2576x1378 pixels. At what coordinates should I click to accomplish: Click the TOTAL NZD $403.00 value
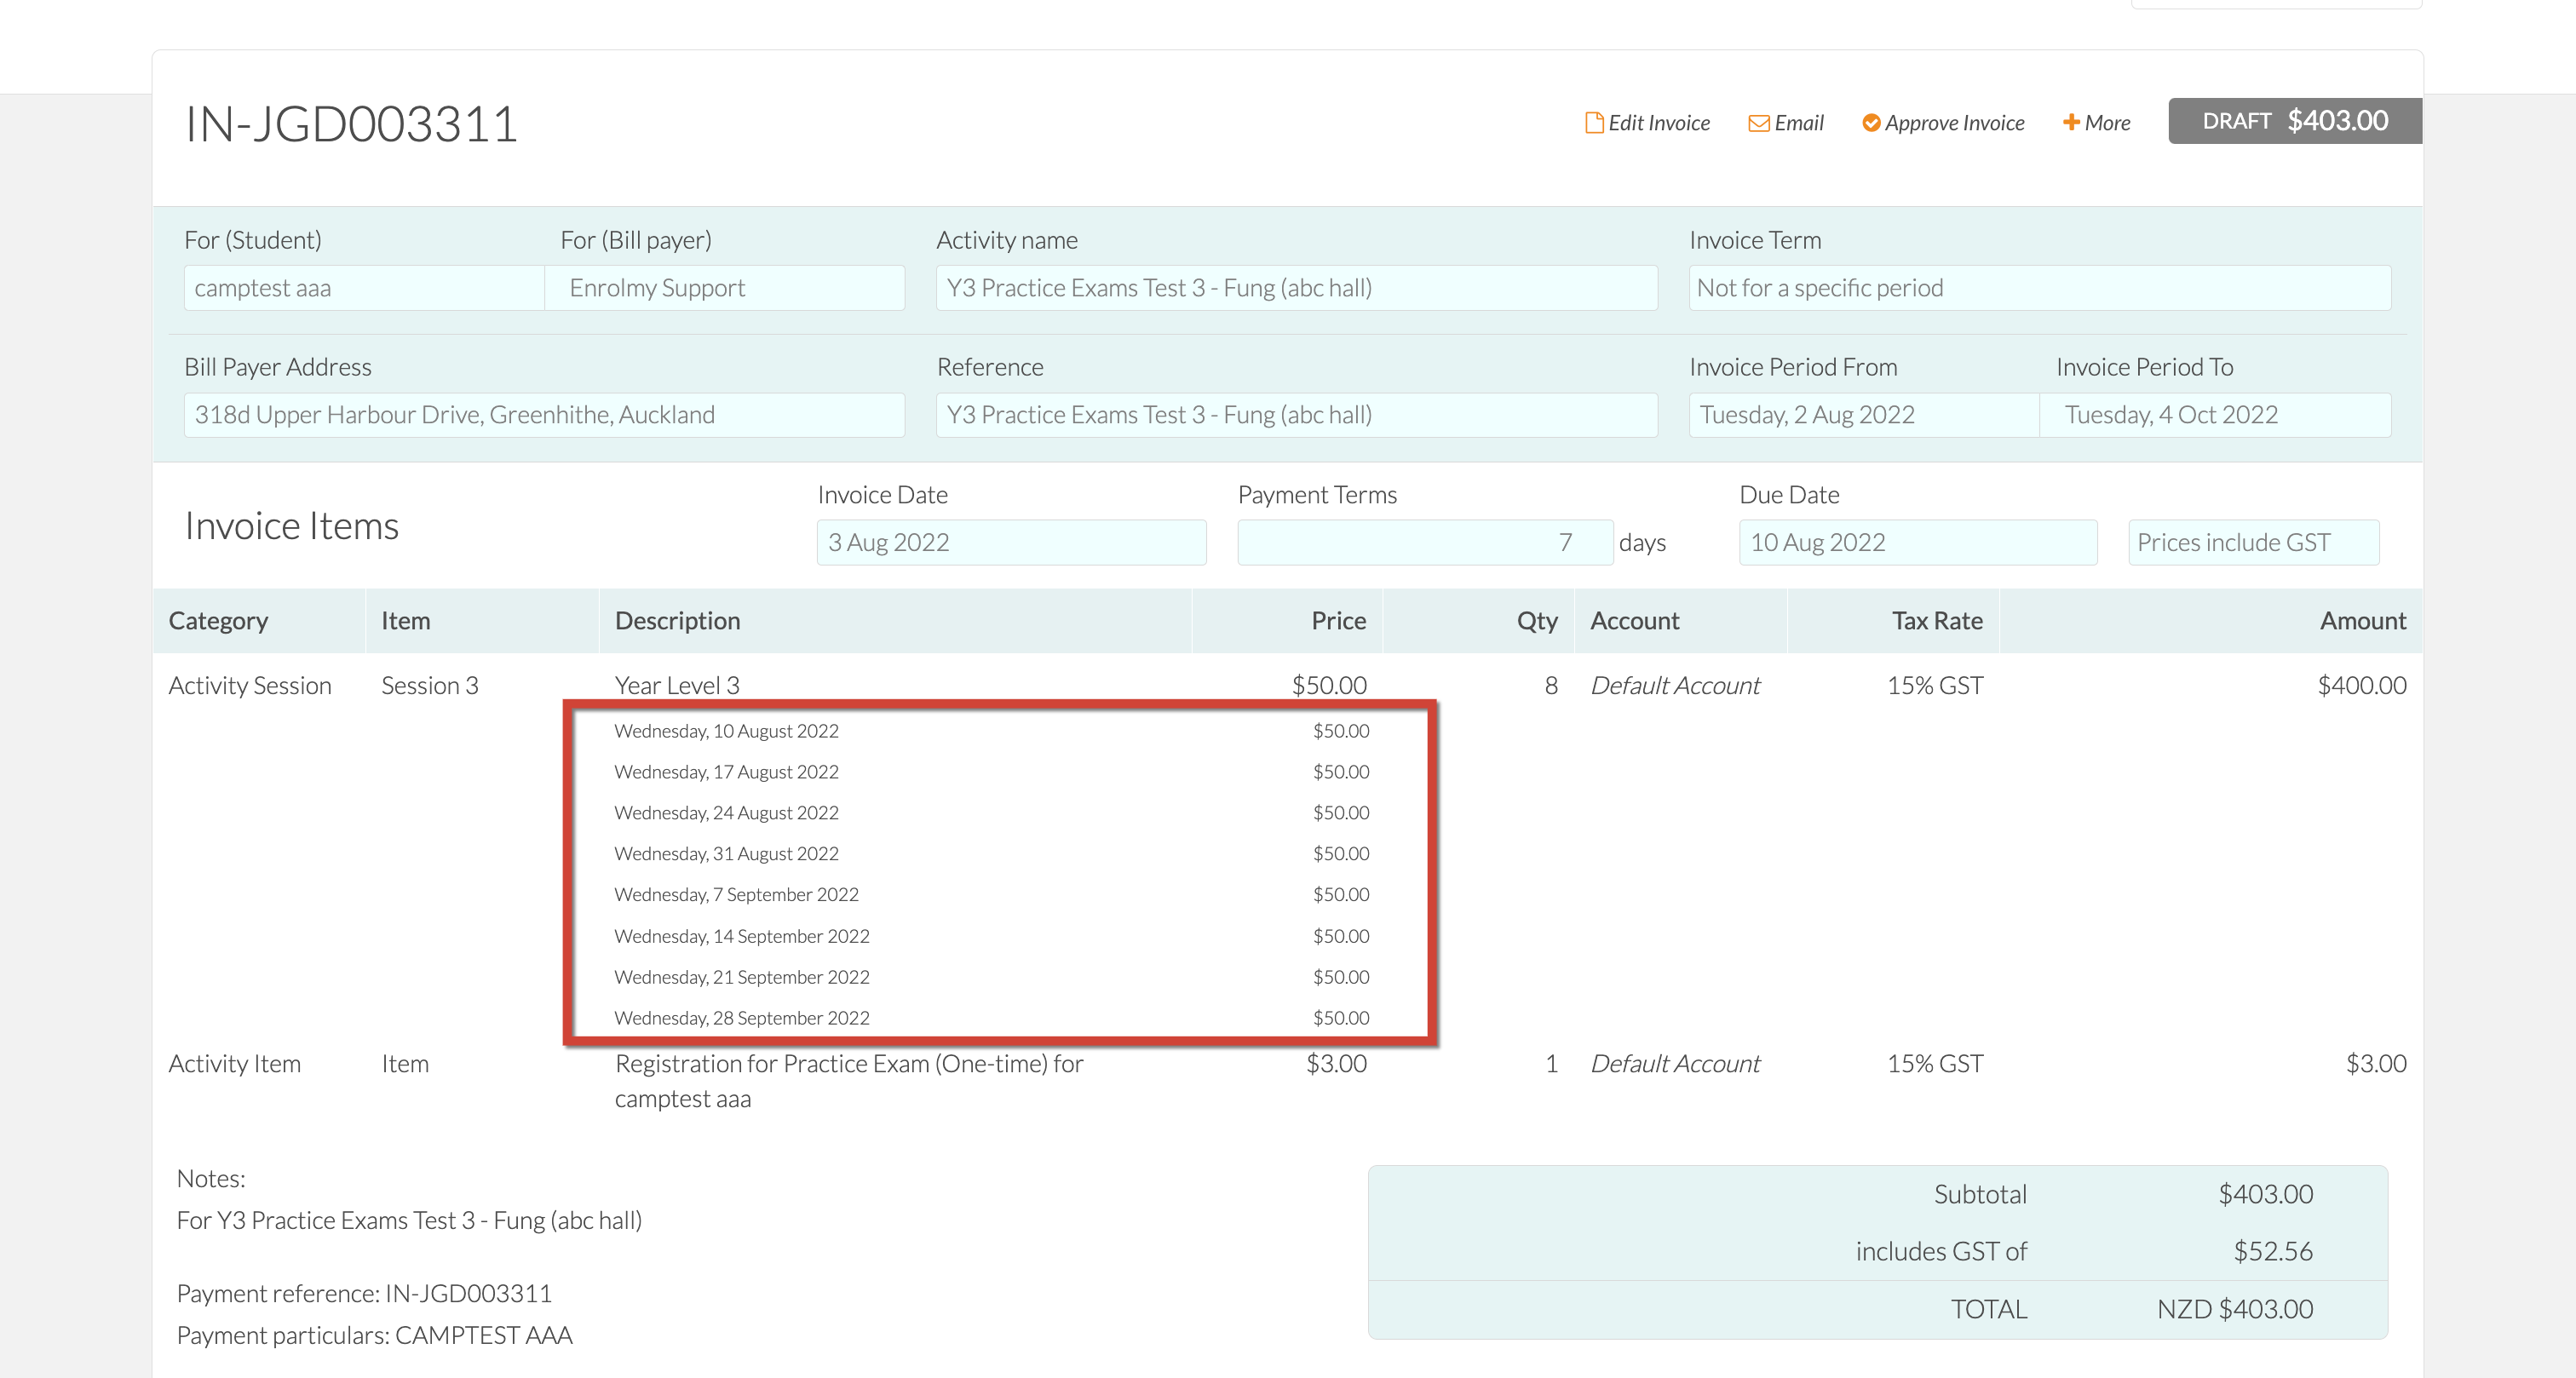click(x=2235, y=1309)
